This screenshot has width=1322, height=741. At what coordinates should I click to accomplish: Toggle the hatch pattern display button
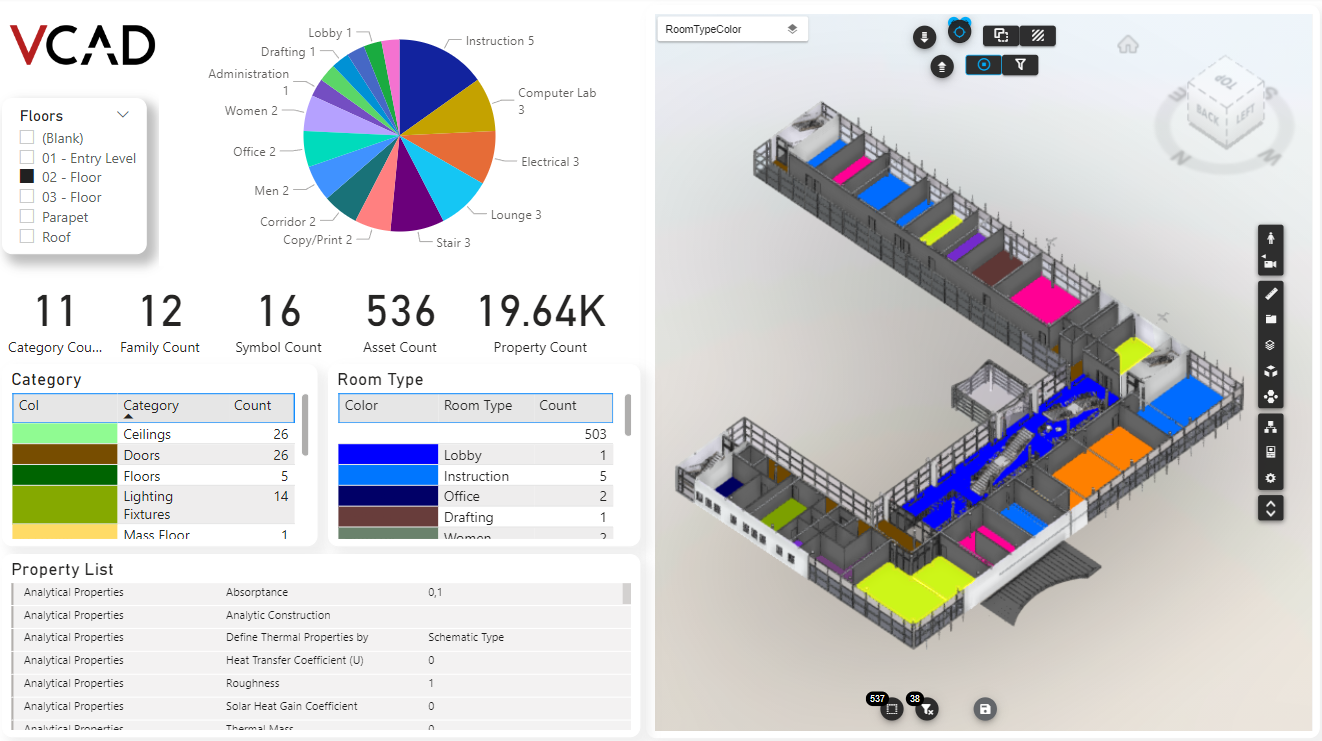pyautogui.click(x=1038, y=36)
